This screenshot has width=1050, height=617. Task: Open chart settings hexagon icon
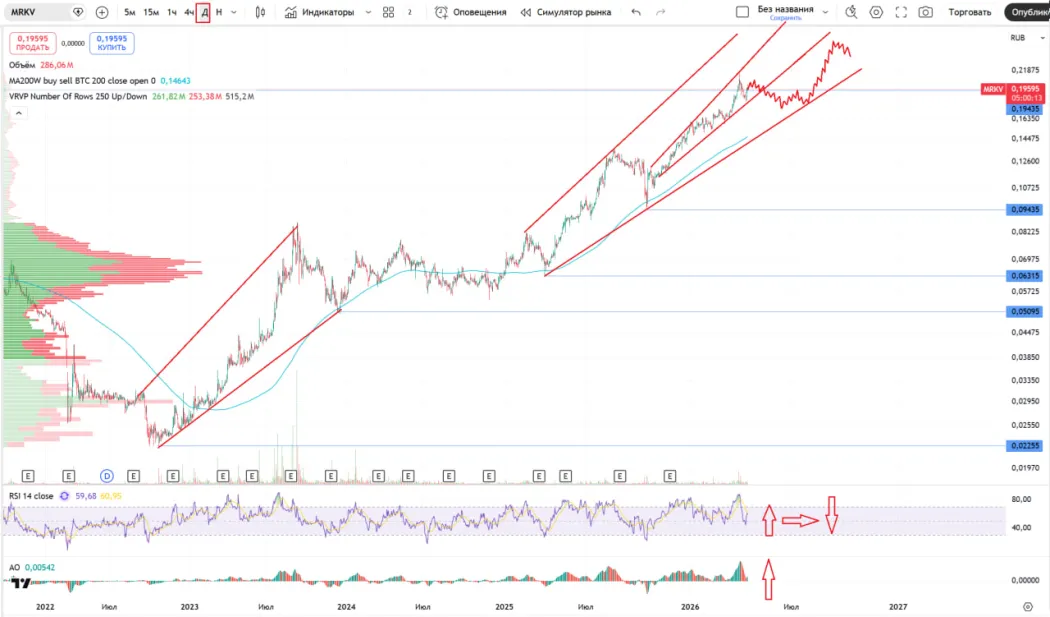(x=876, y=12)
